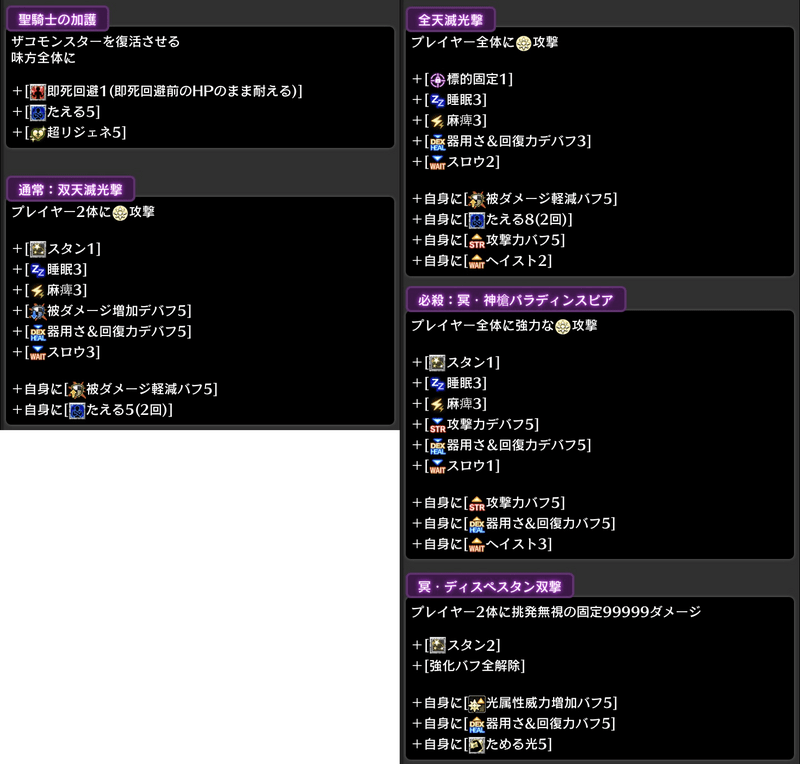Click the 超リジェネ5 icon
Viewport: 800px width, 764px height.
coord(38,132)
